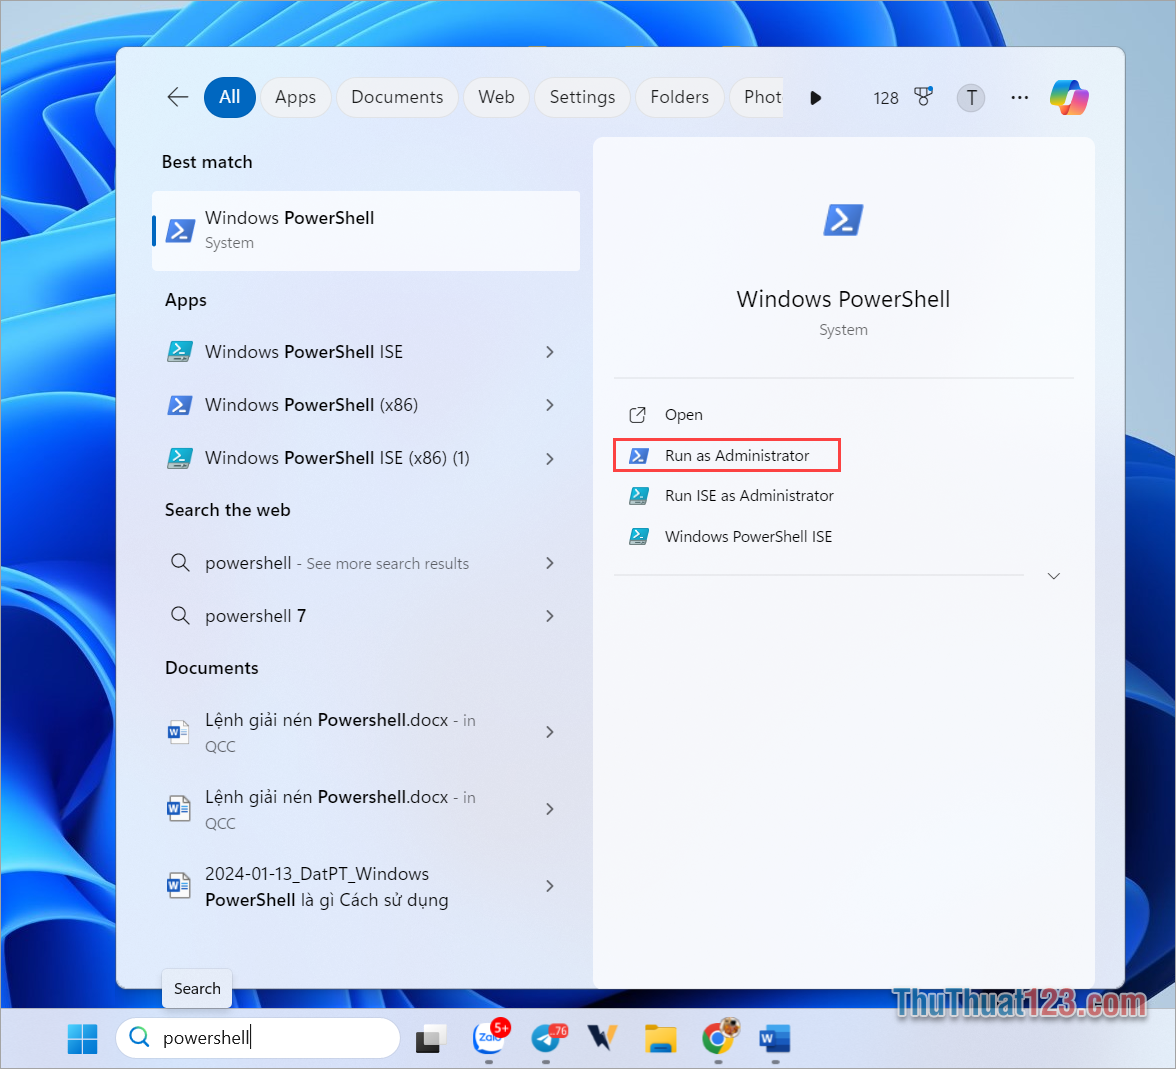Click the PowerShell icon in best match

180,230
